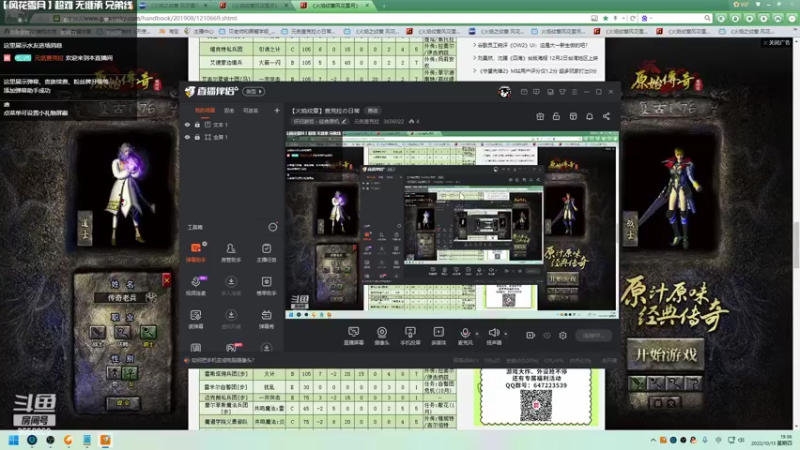Open the room manager assistant tool

point(231,252)
